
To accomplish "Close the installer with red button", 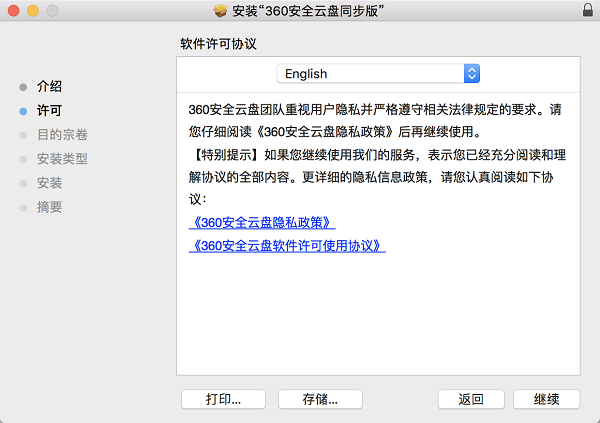I will coord(13,11).
